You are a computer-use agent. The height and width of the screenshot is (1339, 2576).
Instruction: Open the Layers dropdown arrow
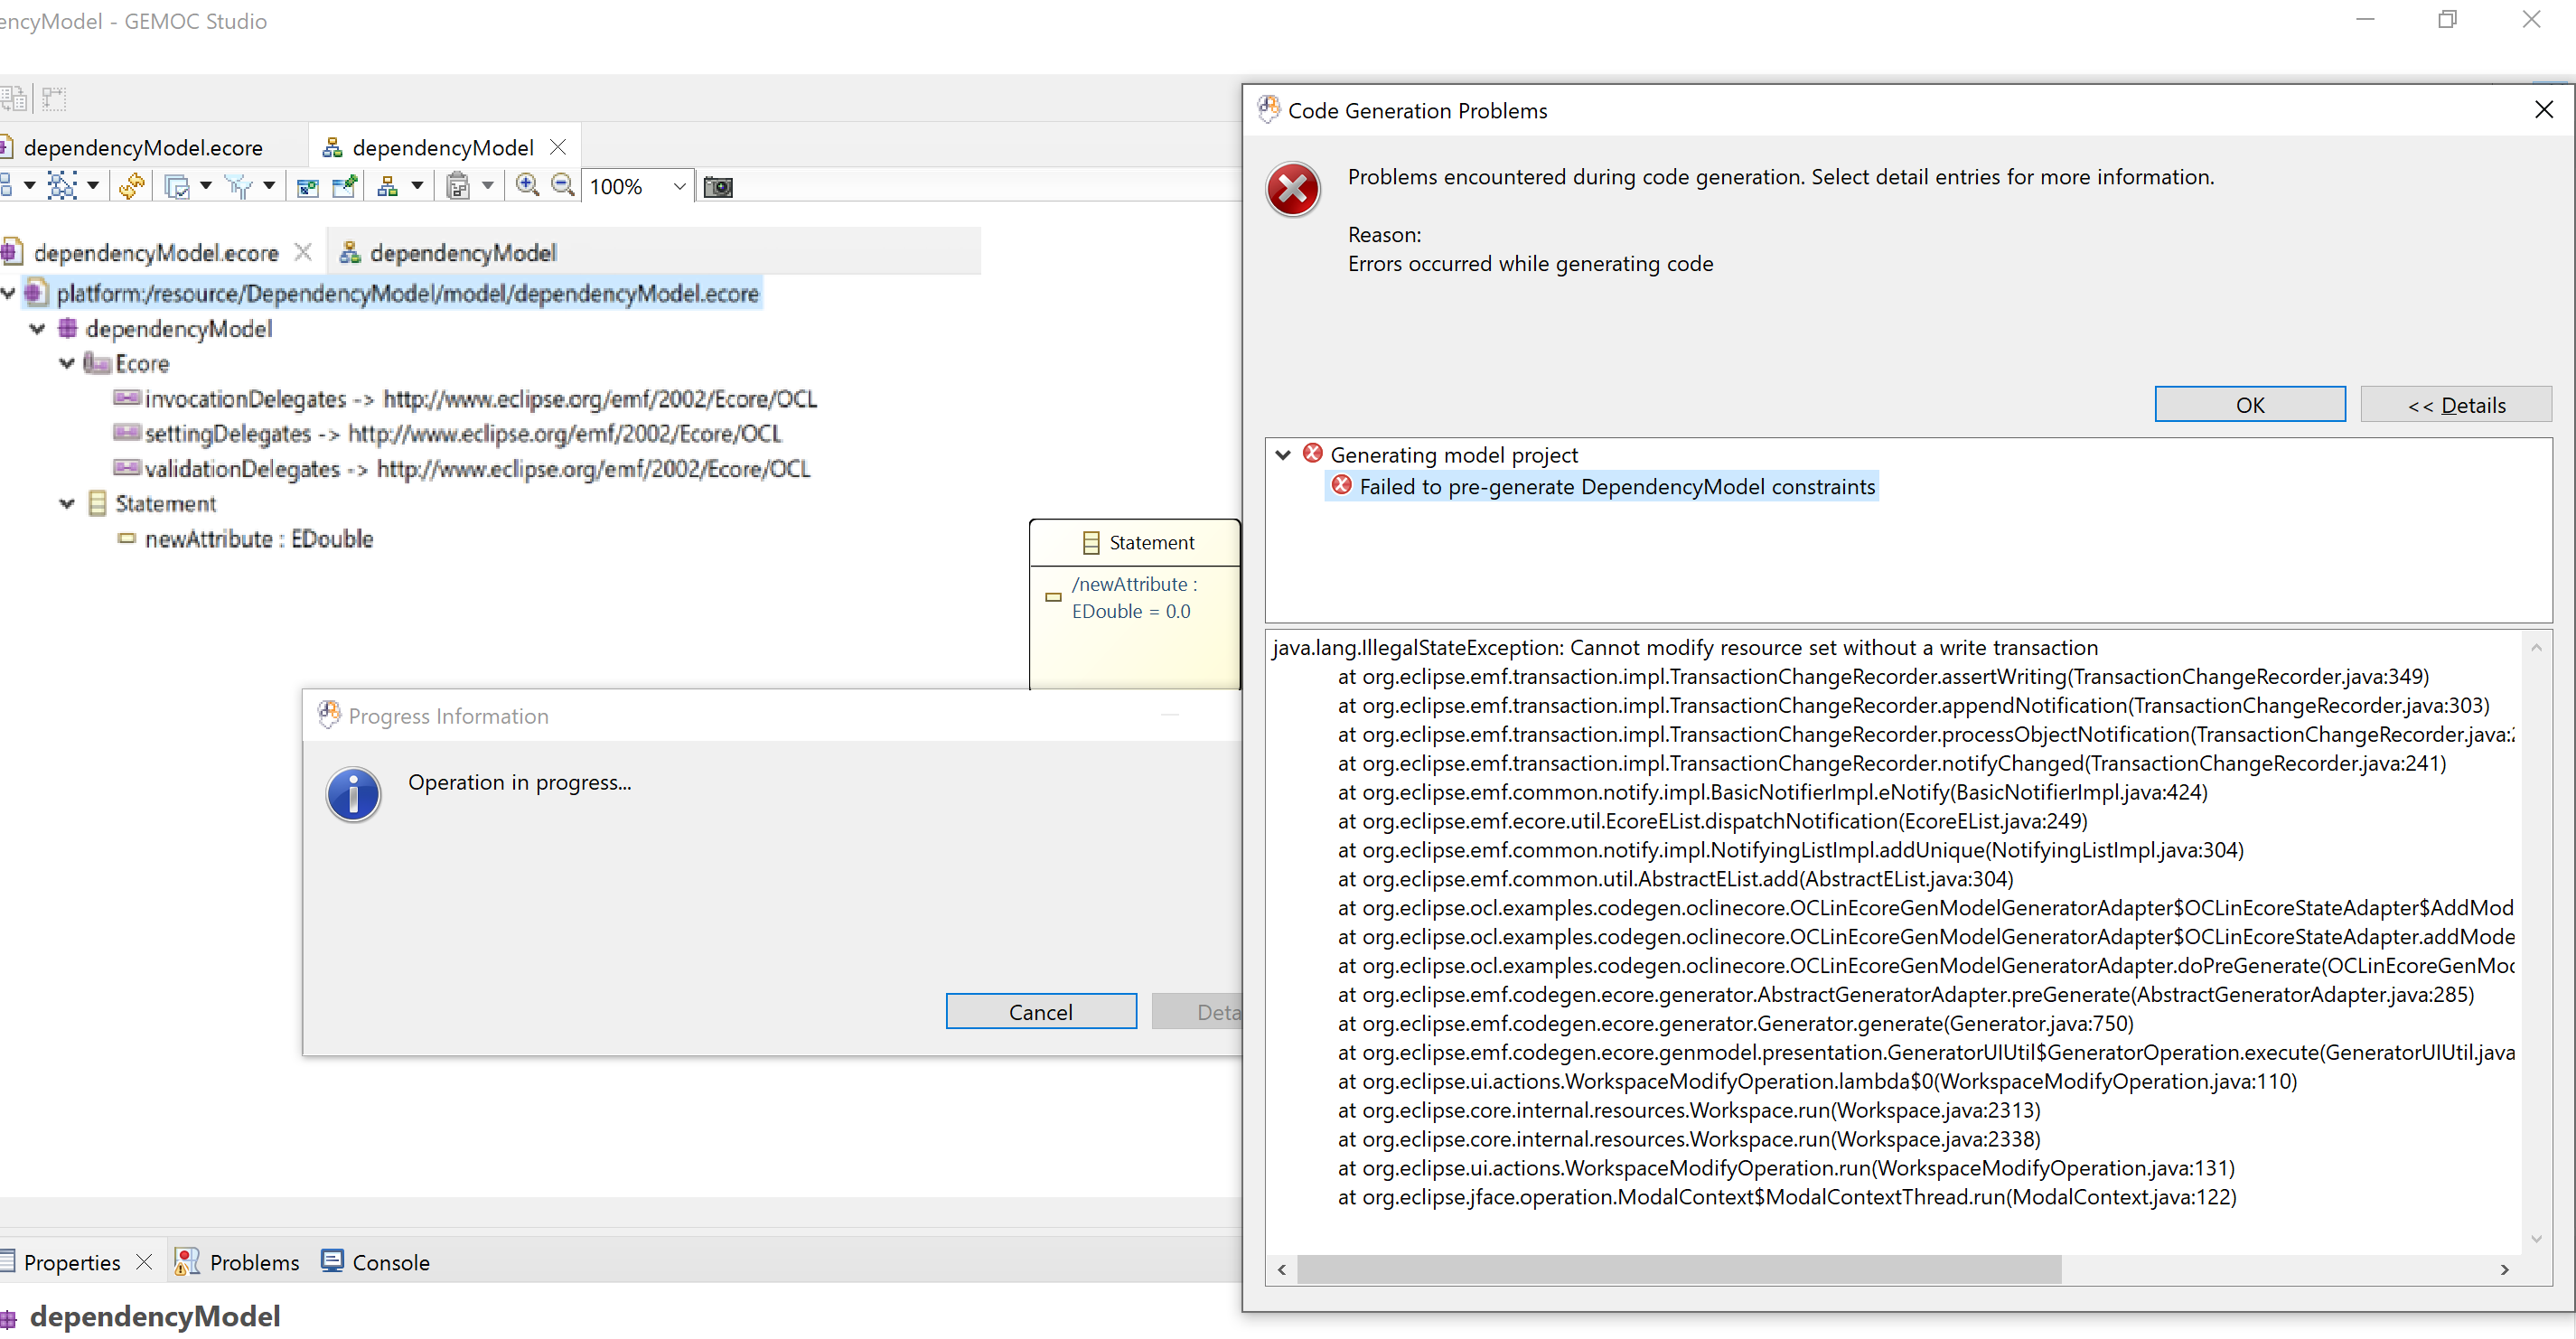click(206, 185)
